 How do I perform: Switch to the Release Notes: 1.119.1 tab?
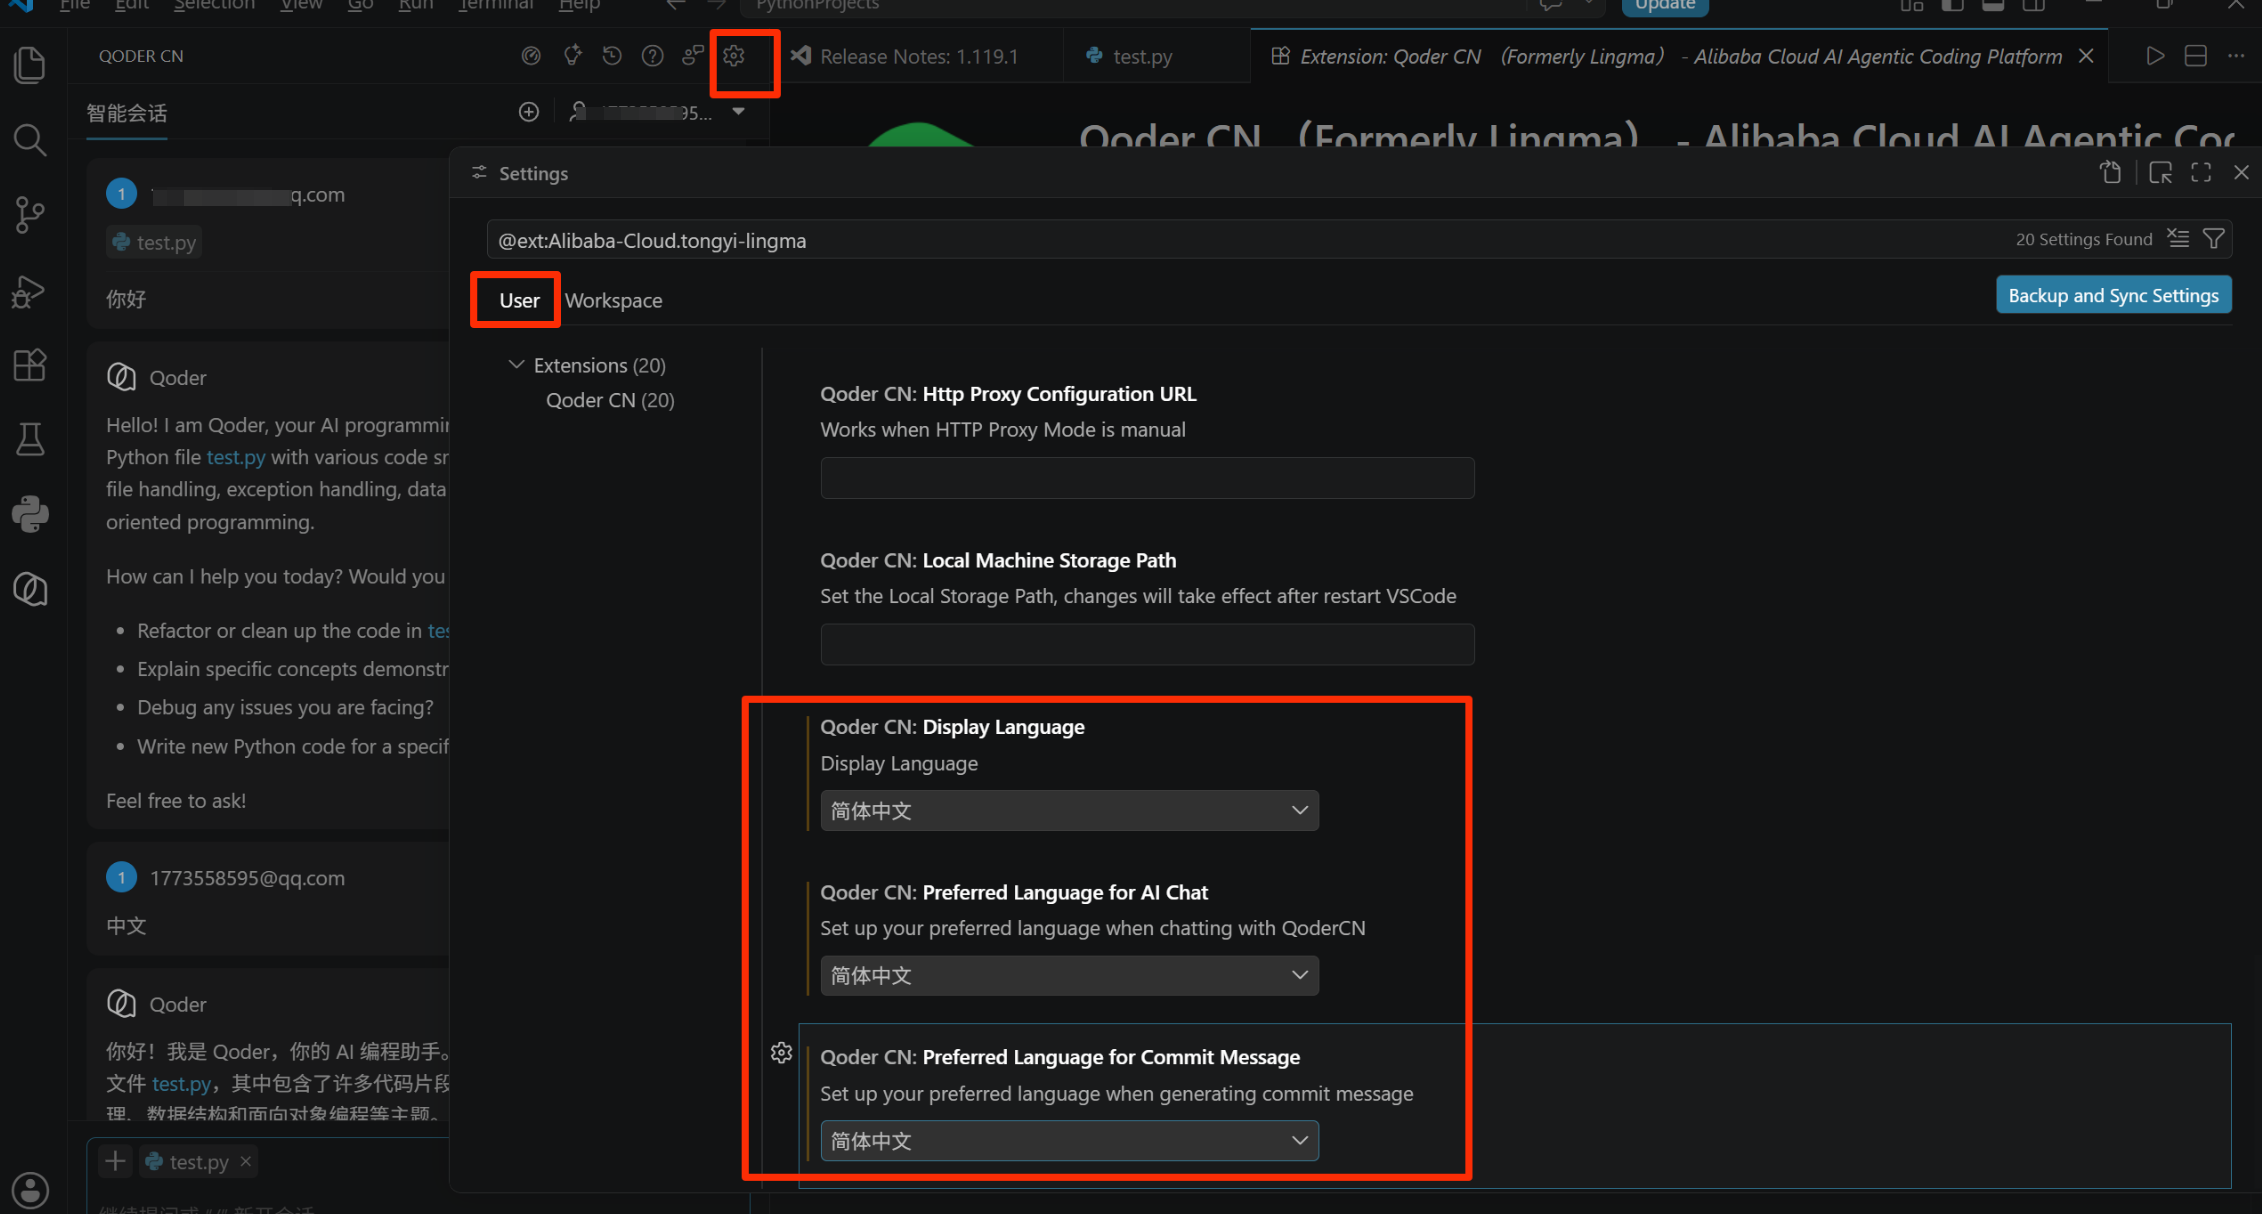(918, 56)
